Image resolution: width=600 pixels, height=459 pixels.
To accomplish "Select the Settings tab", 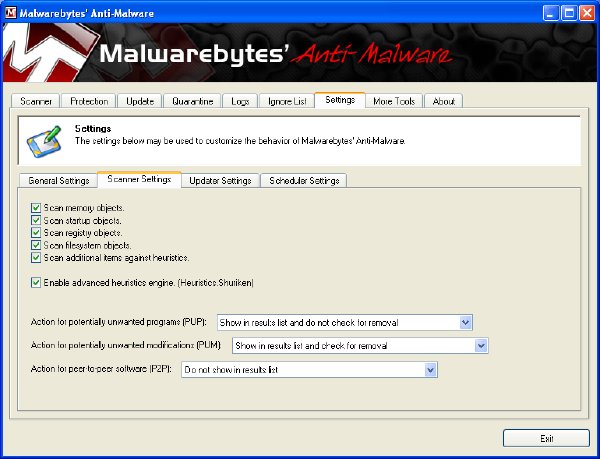I will click(340, 100).
